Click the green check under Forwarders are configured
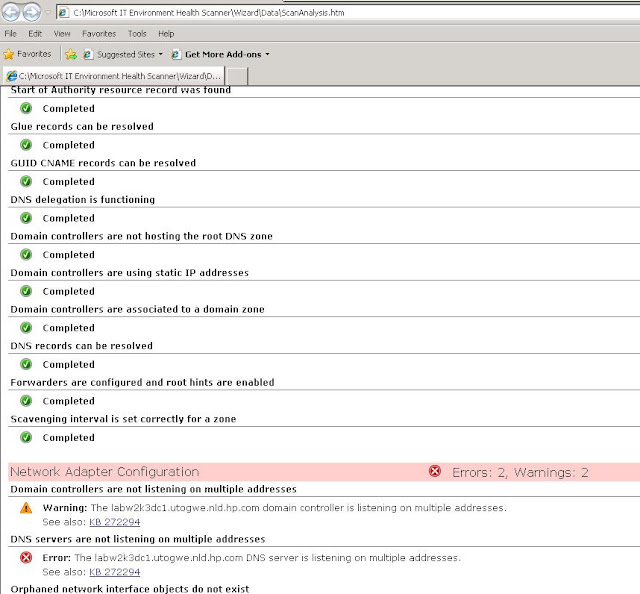Image resolution: width=640 pixels, height=594 pixels. point(26,400)
